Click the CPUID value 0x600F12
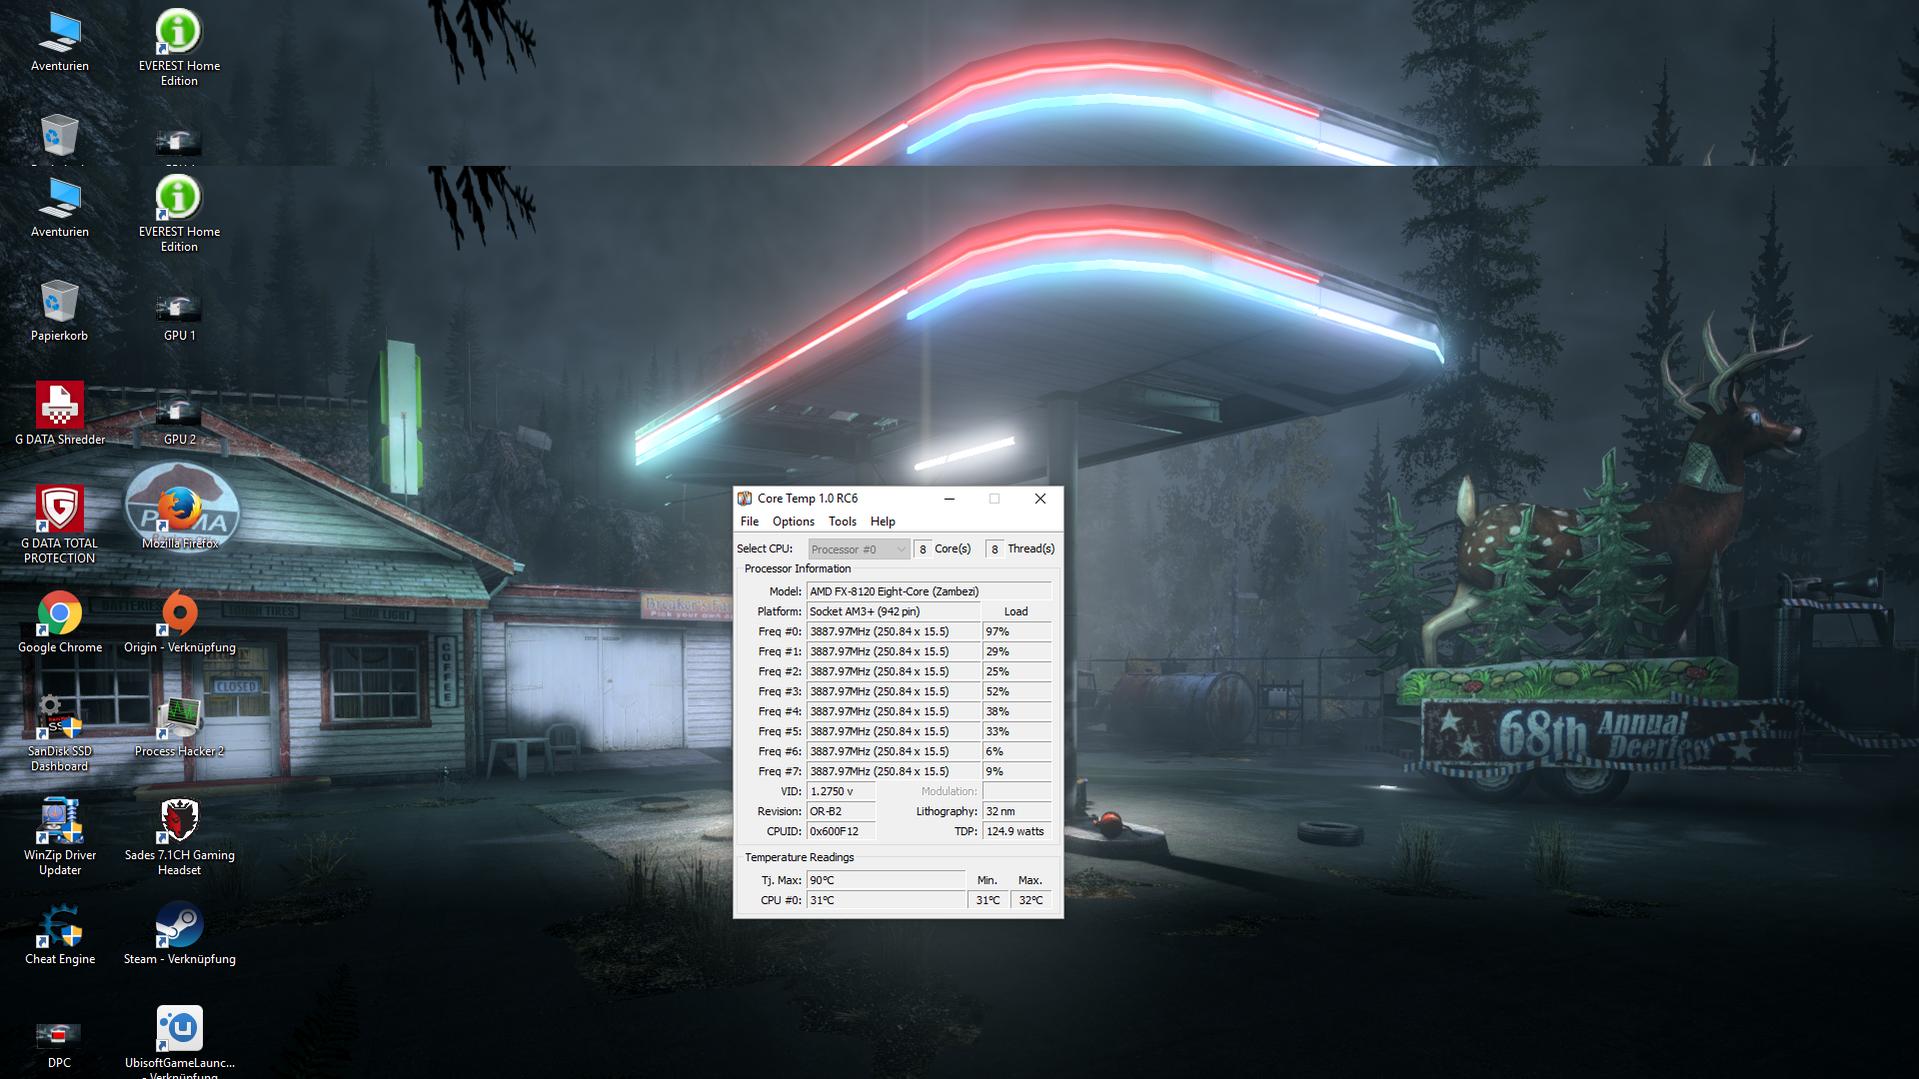 (x=841, y=831)
